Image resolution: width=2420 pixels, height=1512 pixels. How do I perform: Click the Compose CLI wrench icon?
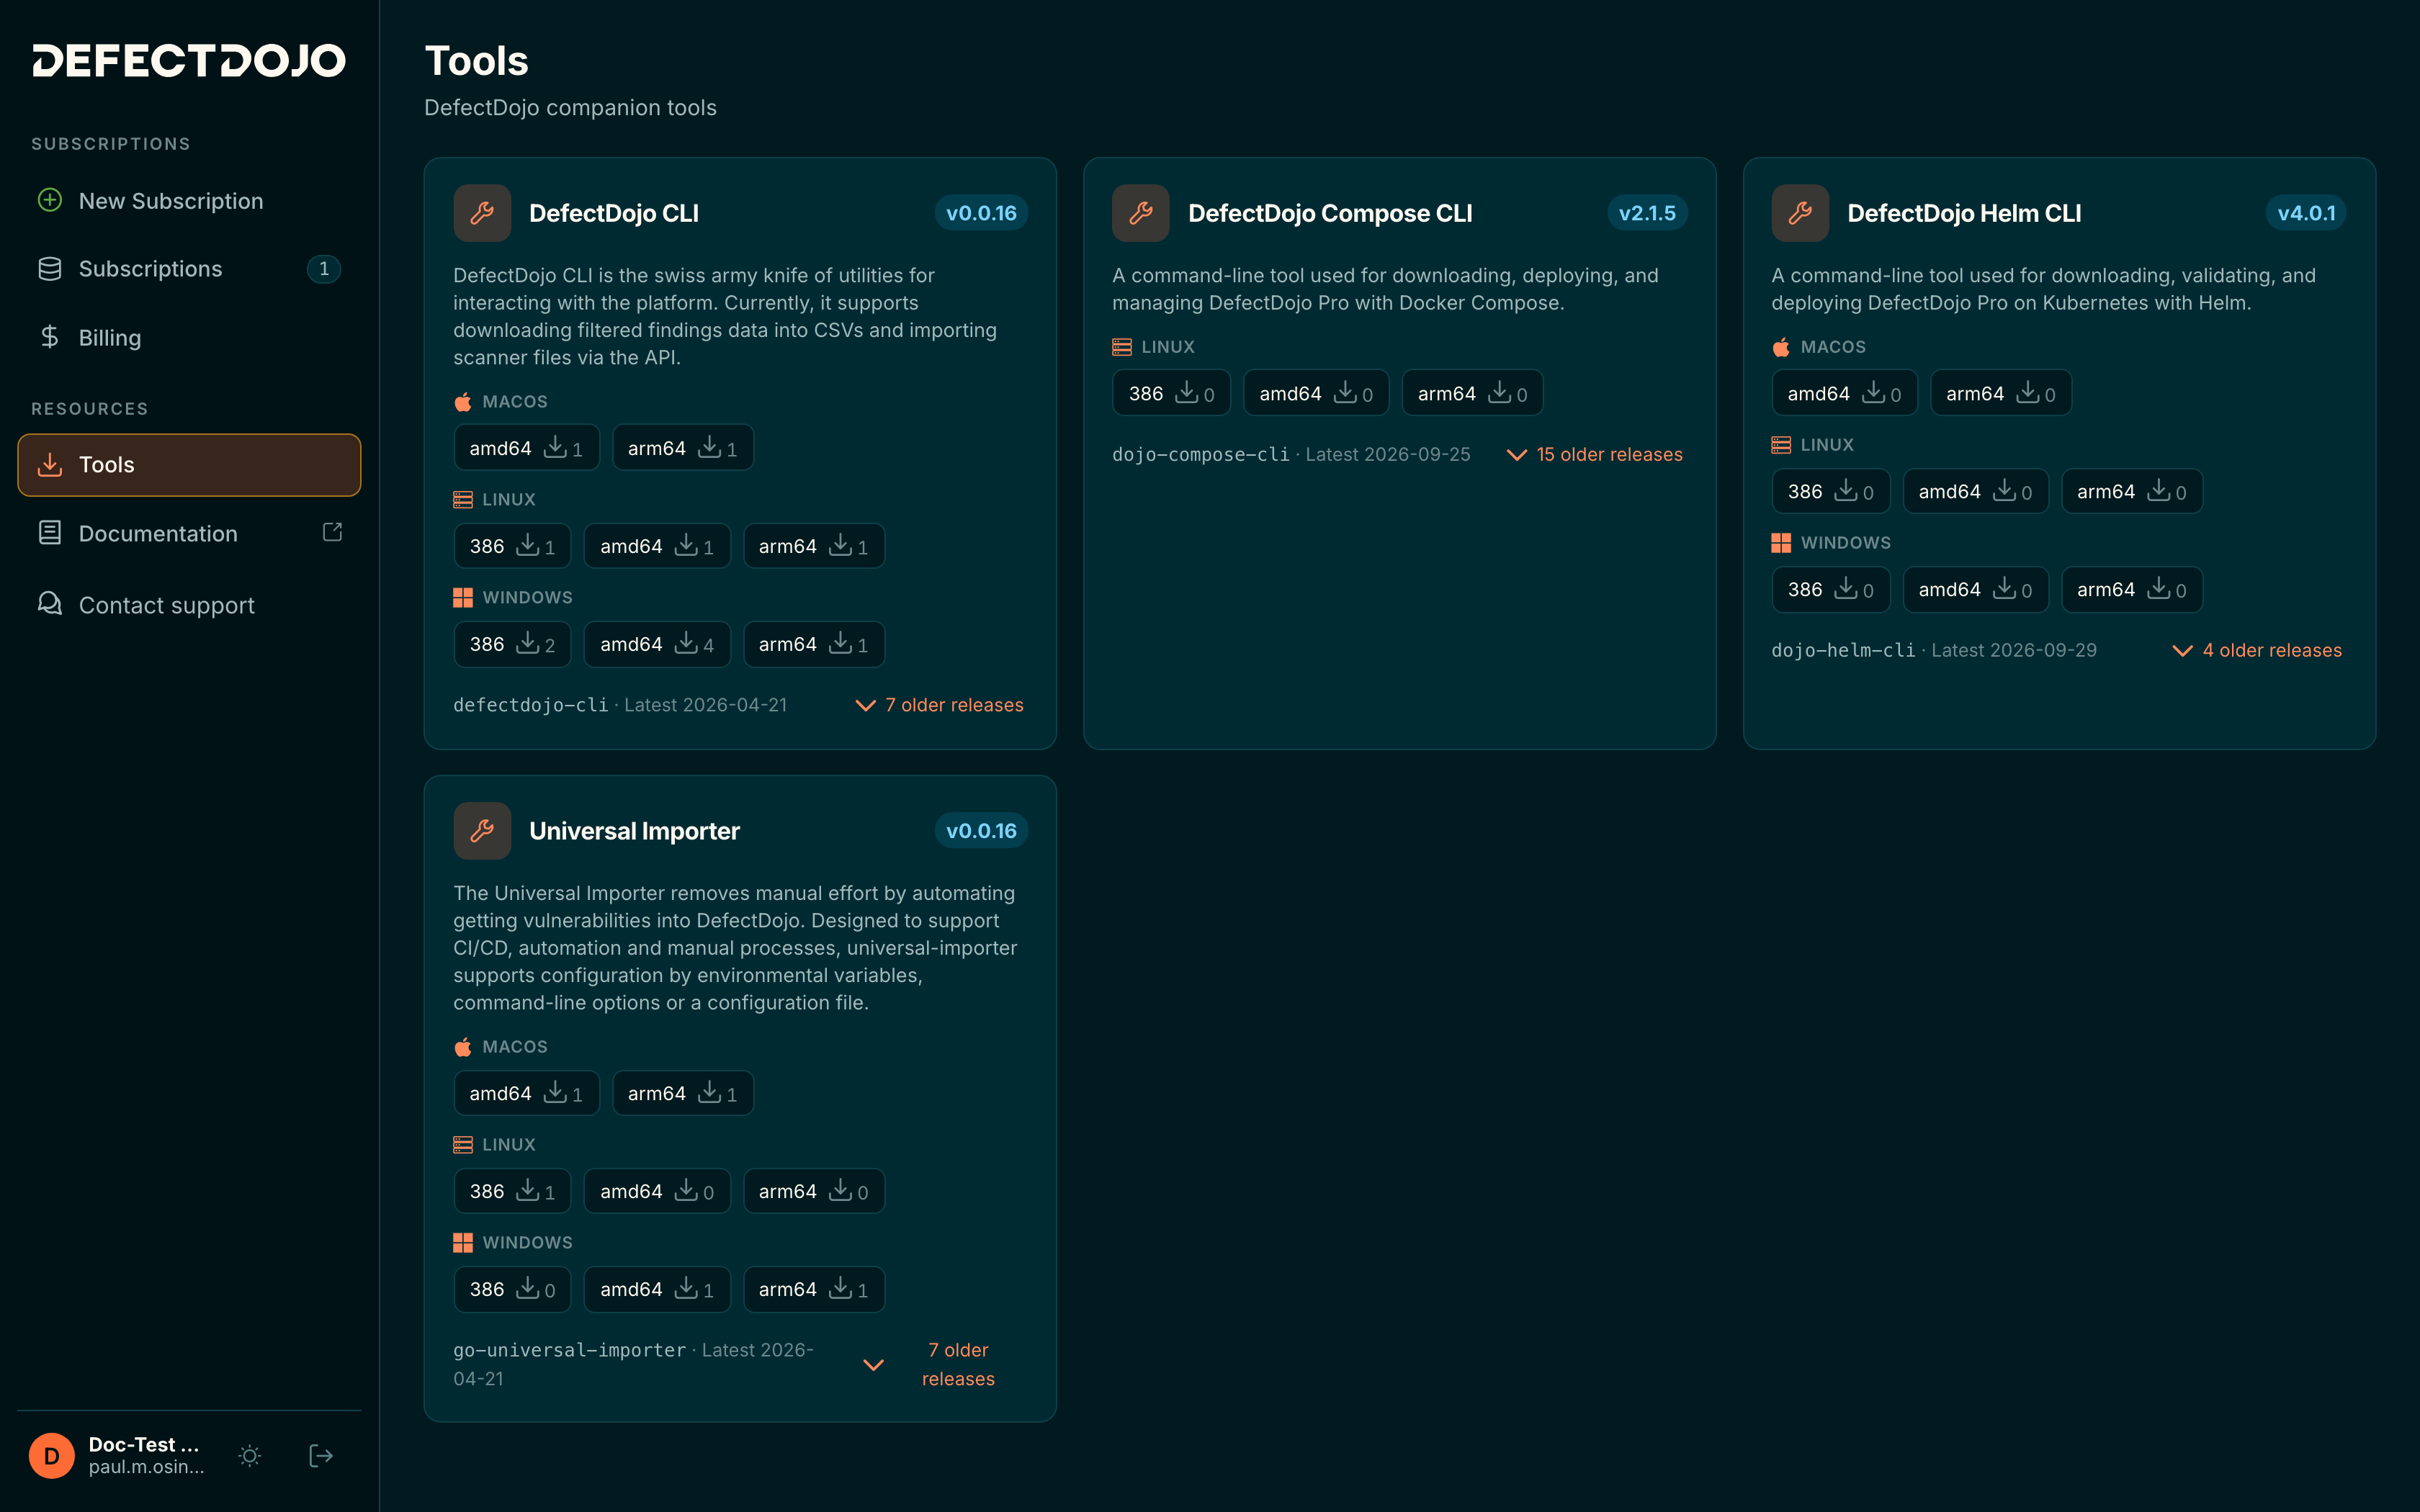tap(1141, 213)
